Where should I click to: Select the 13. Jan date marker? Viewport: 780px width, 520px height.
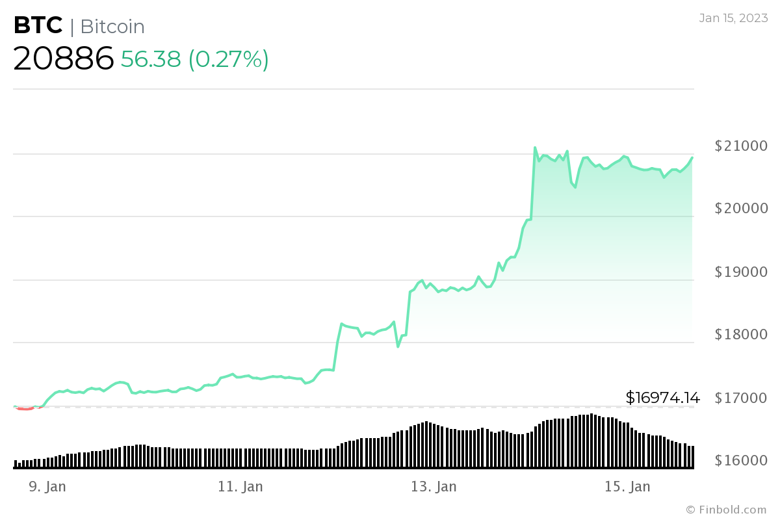tap(433, 486)
